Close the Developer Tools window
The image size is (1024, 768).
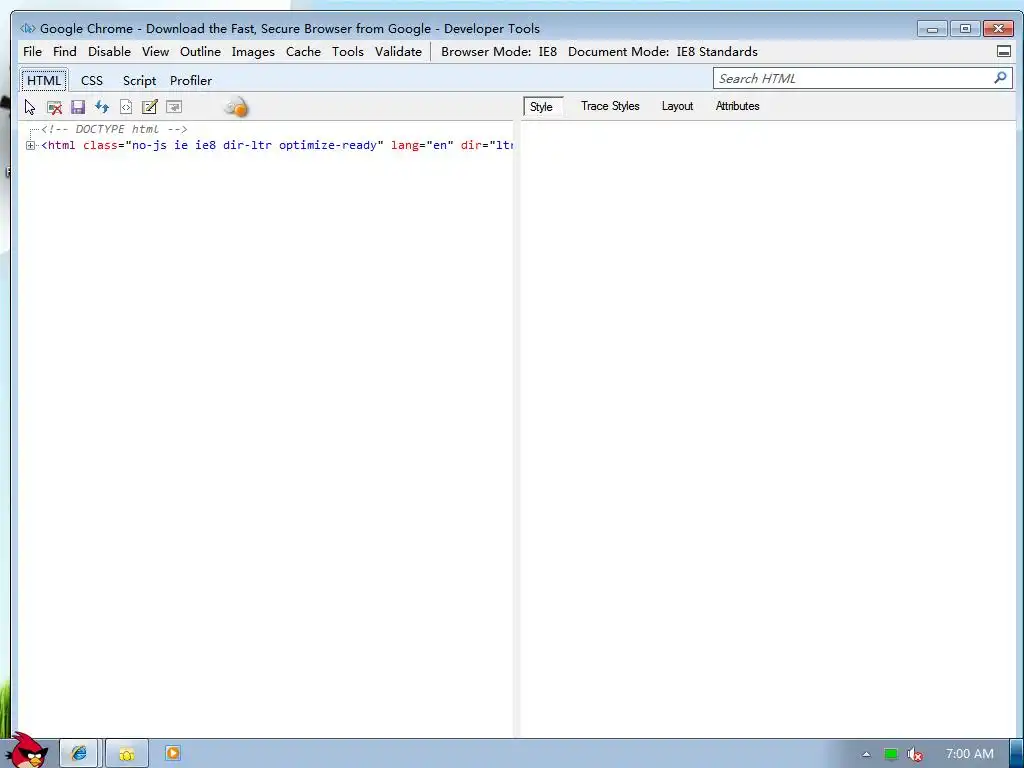click(999, 29)
